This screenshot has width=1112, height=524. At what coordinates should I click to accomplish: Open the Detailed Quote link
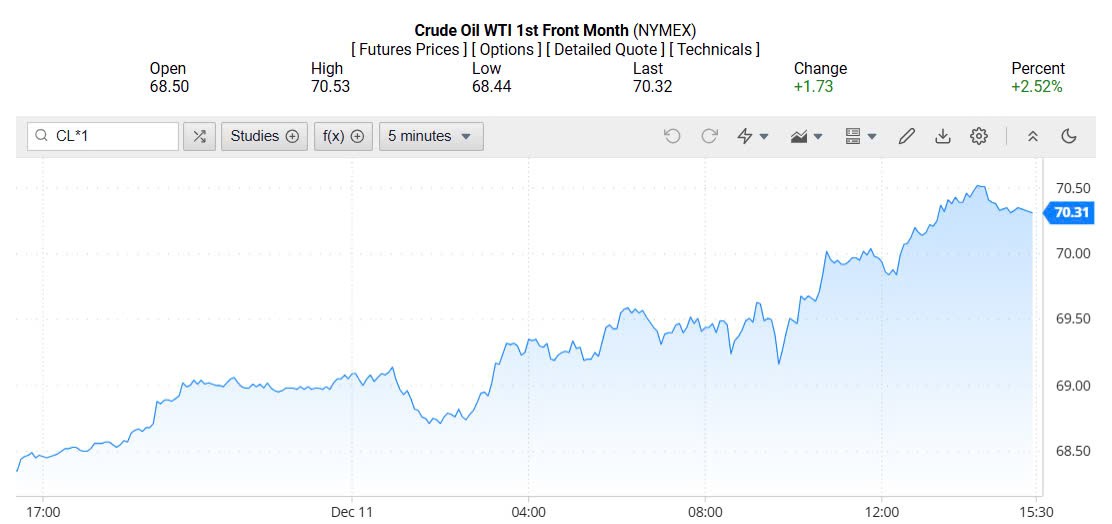pyautogui.click(x=605, y=49)
